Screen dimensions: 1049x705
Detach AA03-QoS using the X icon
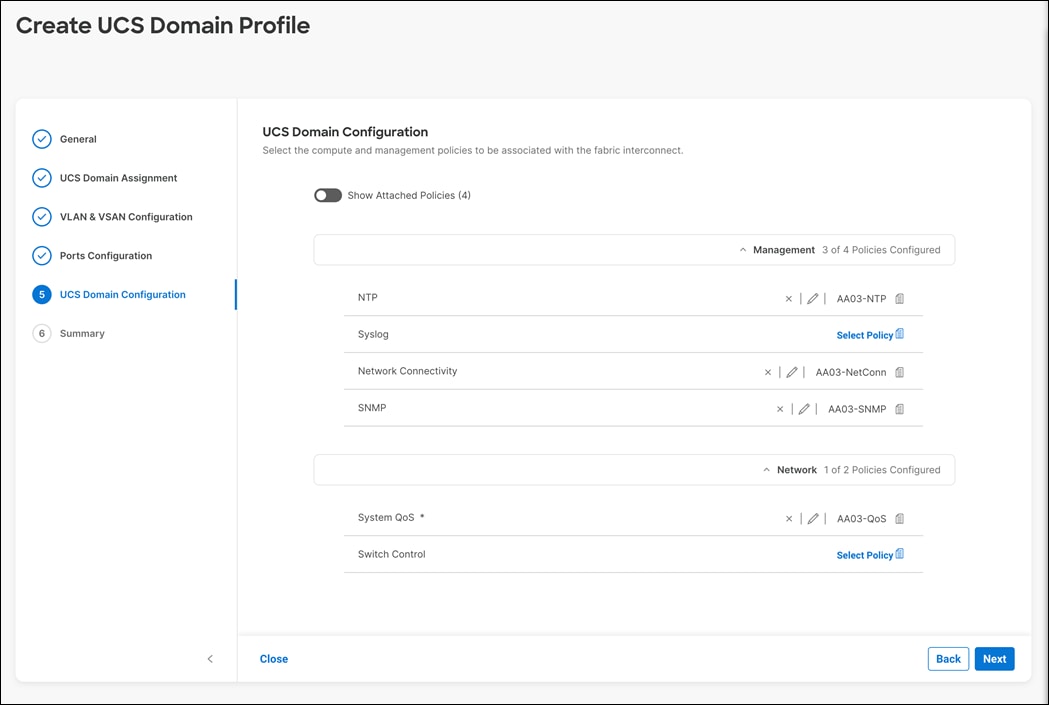point(789,518)
